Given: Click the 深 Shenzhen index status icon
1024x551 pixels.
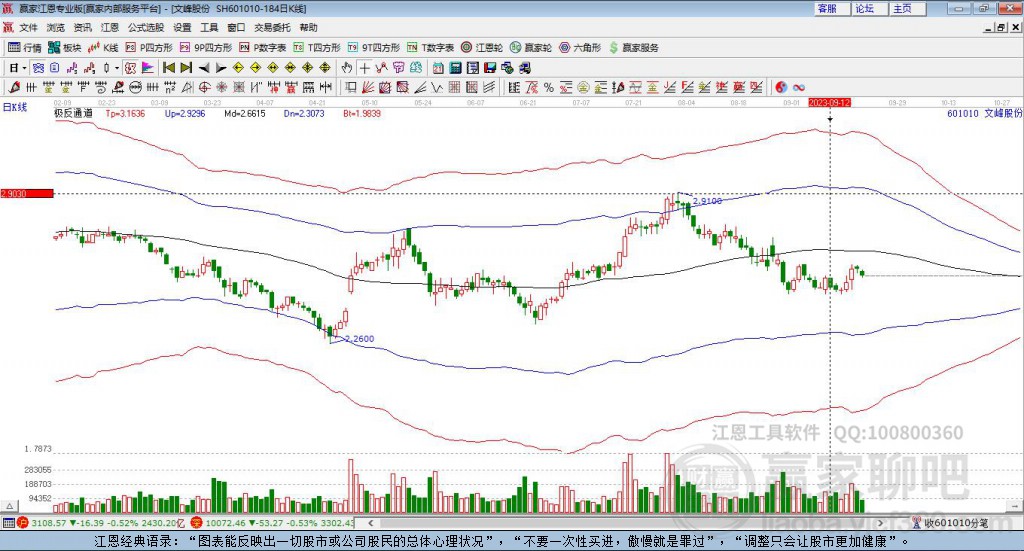Looking at the screenshot, I should 197,523.
